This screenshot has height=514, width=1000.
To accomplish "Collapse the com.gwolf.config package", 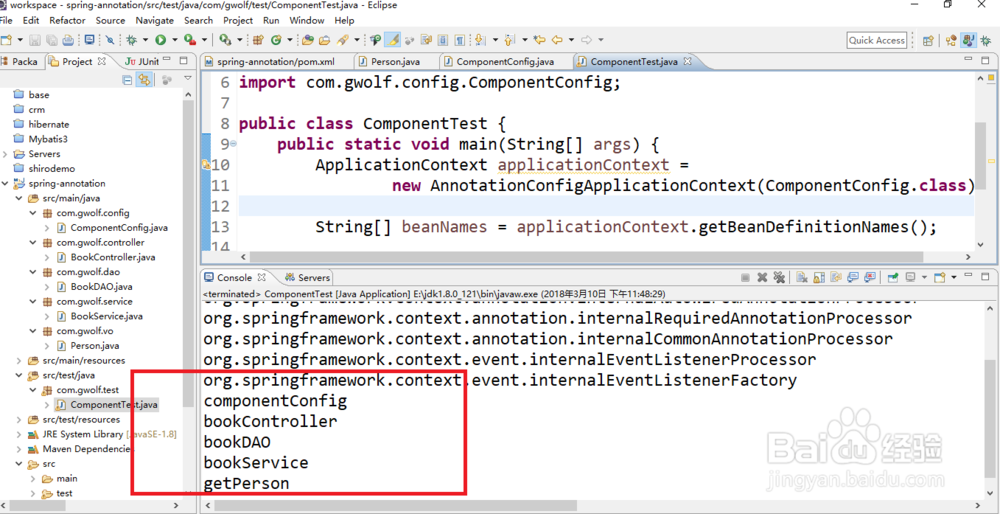I will pyautogui.click(x=33, y=213).
